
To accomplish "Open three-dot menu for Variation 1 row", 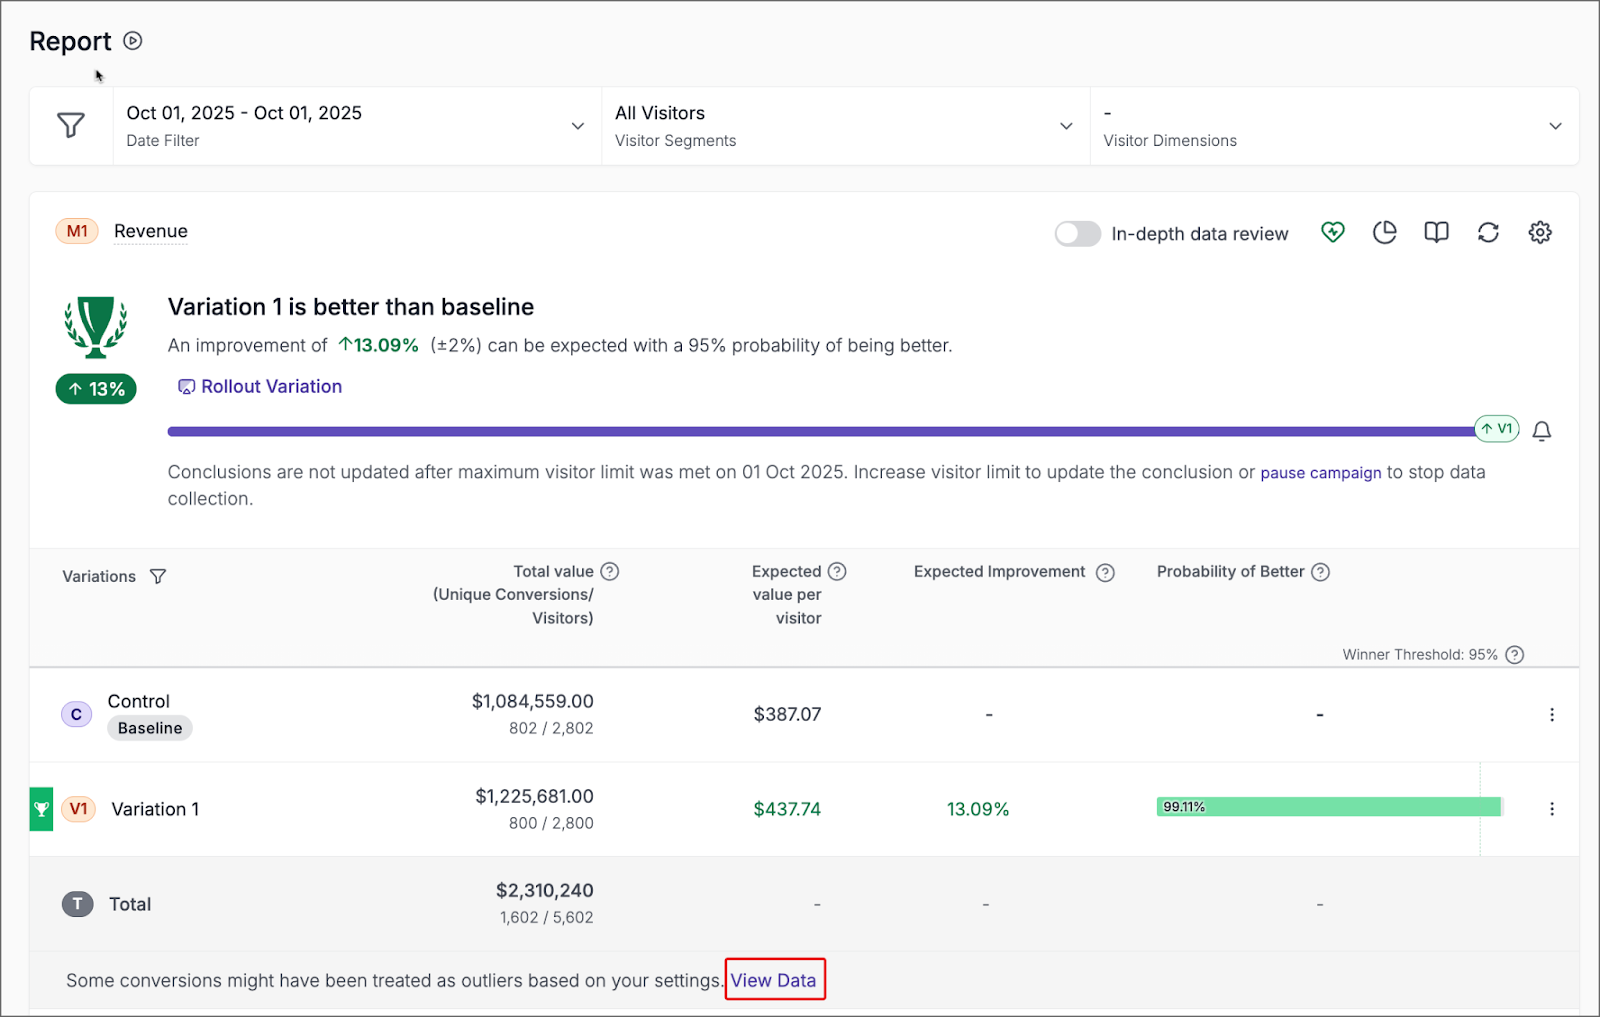I will pyautogui.click(x=1552, y=809).
